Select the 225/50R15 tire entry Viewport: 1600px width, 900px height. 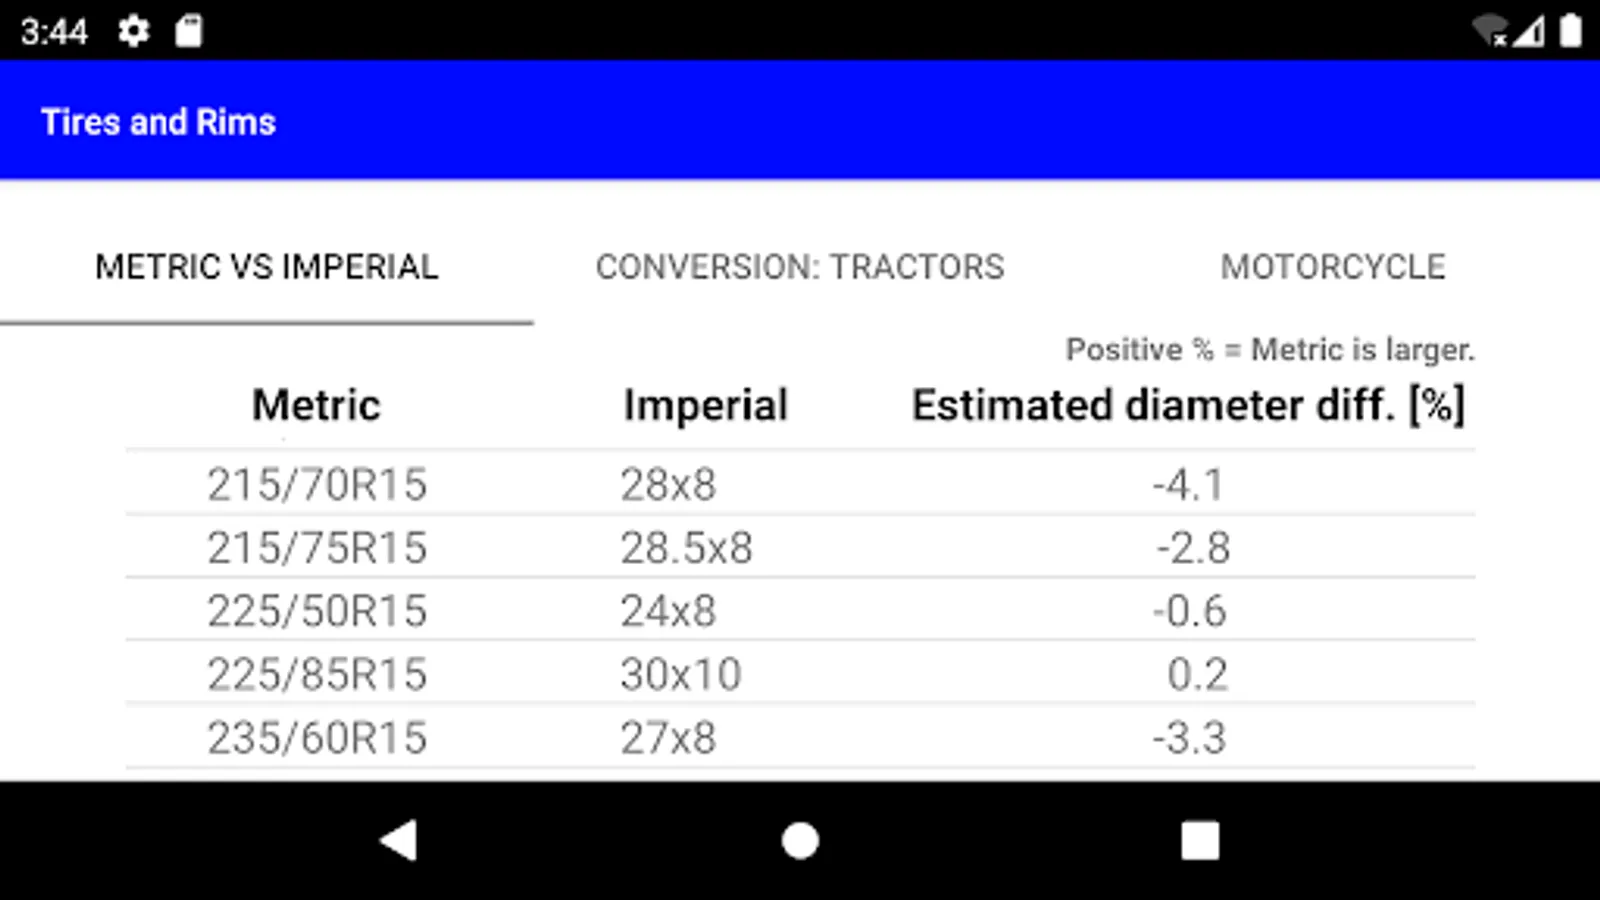pyautogui.click(x=317, y=611)
